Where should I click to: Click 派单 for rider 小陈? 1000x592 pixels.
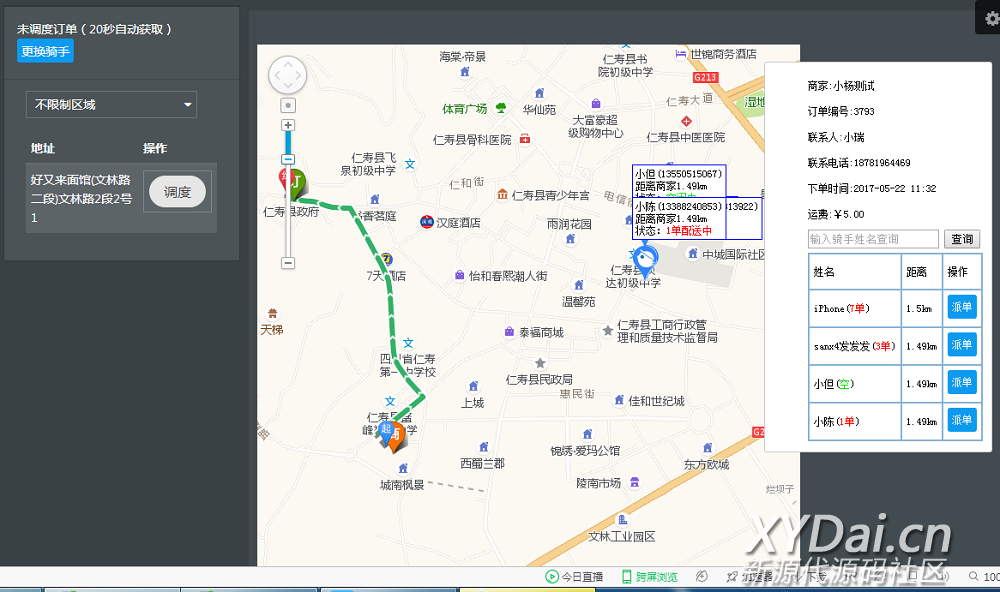(960, 421)
